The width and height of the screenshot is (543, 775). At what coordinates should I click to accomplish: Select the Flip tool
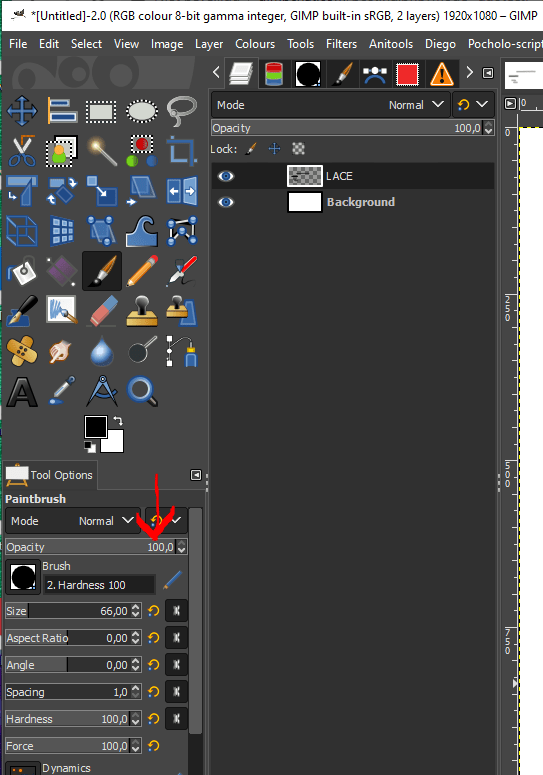pos(182,191)
